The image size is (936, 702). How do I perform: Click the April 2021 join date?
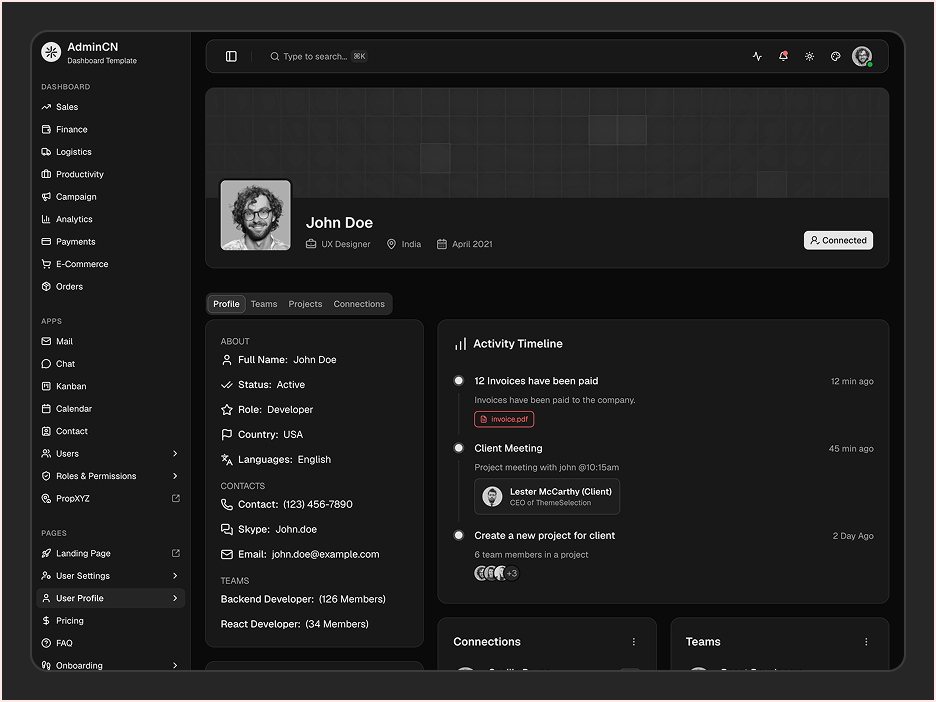(464, 244)
